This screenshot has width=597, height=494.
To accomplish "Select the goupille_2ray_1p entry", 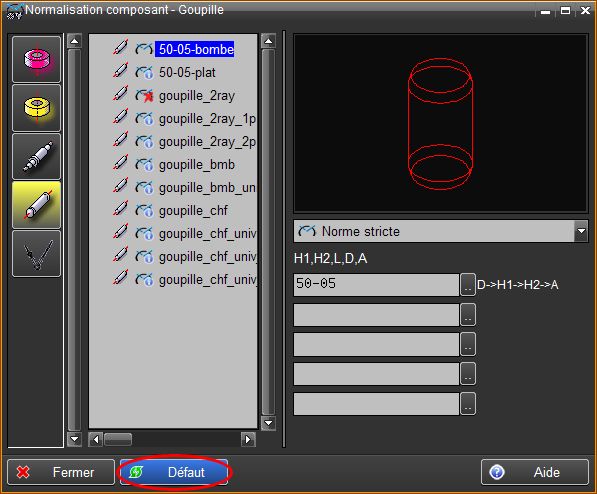I will coord(207,119).
